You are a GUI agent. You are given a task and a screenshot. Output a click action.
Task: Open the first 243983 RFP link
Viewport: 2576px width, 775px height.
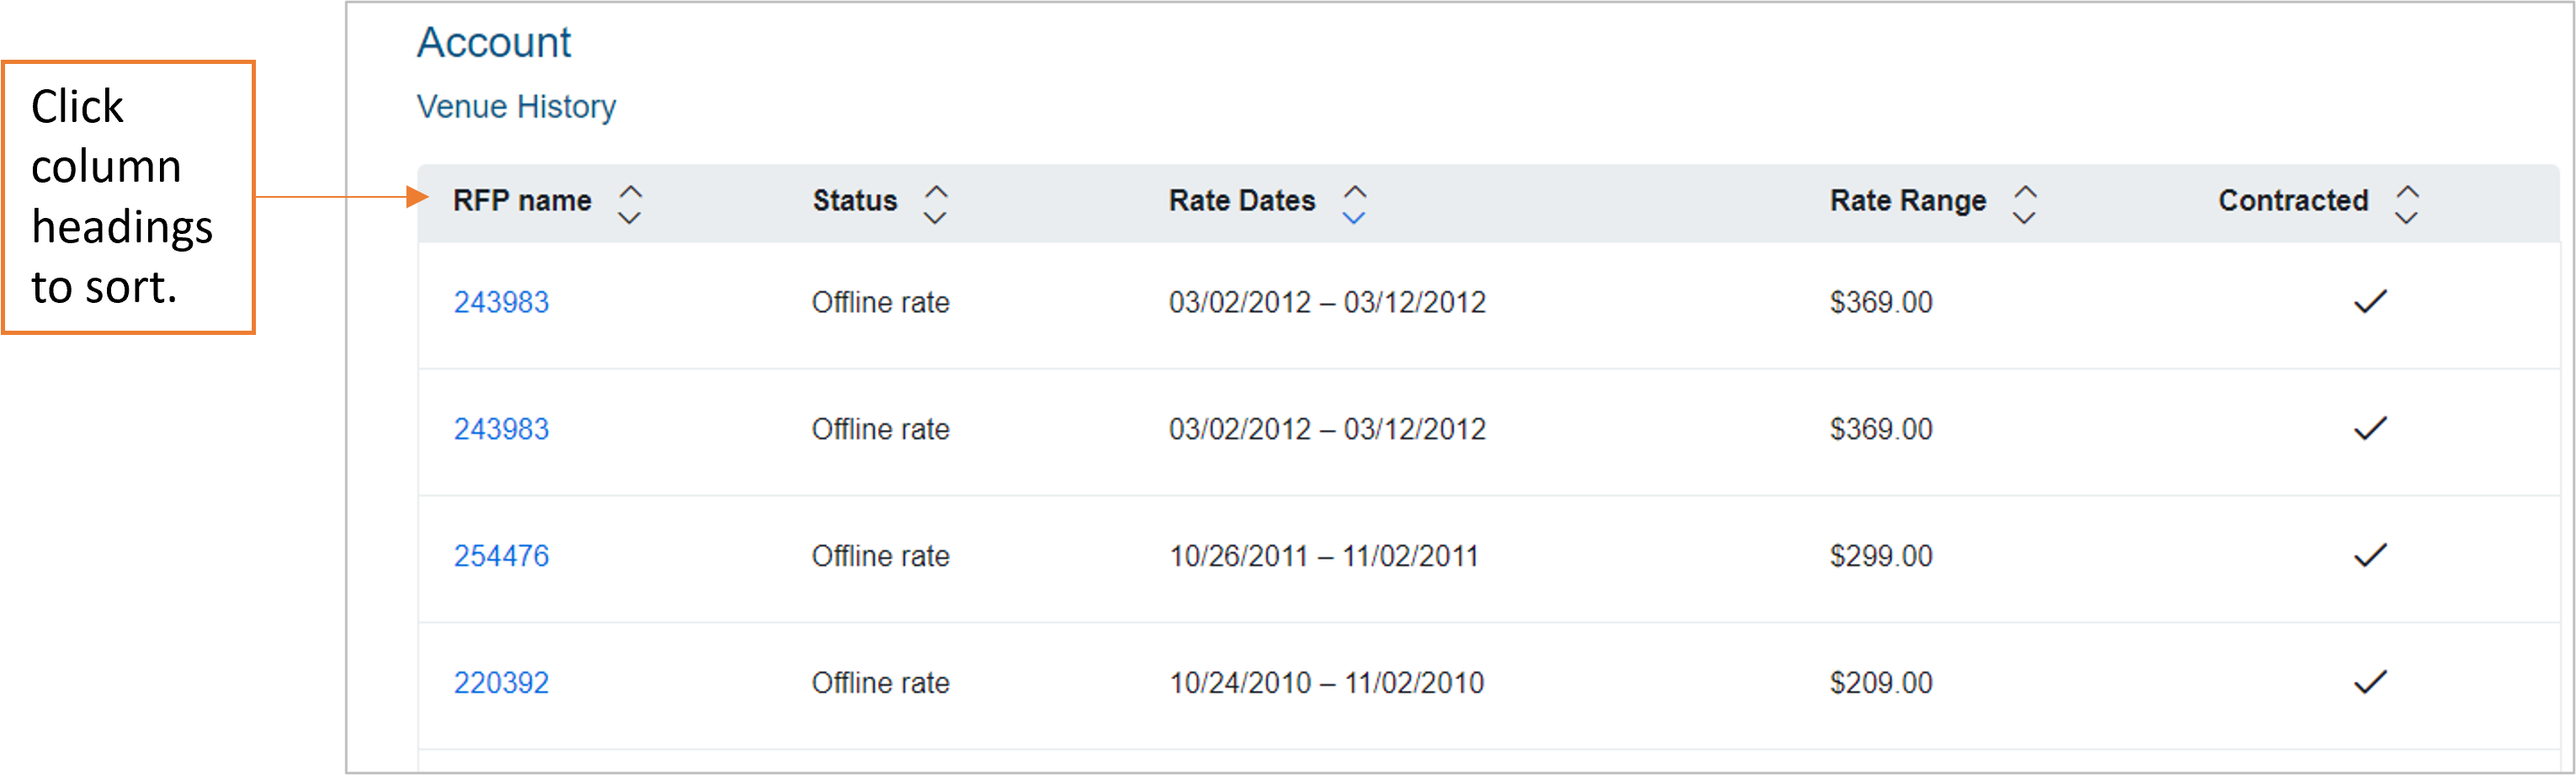coord(501,302)
